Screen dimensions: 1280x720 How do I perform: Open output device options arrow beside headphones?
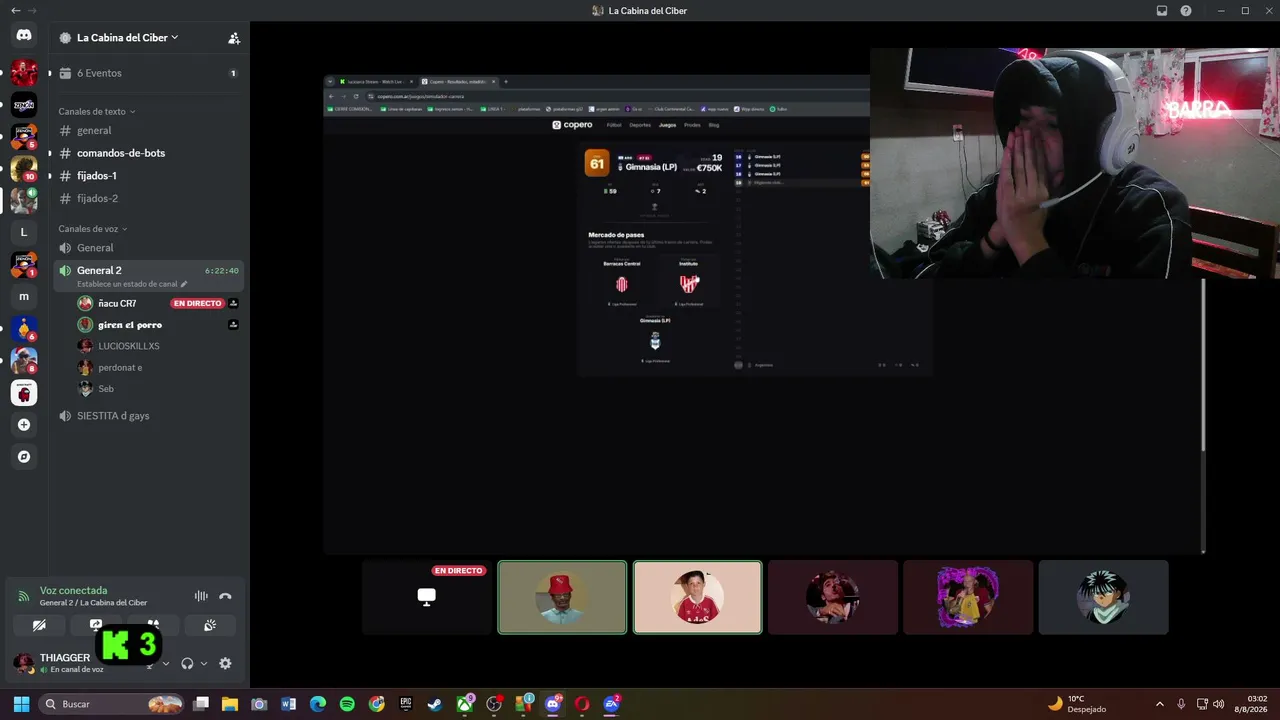click(x=204, y=663)
